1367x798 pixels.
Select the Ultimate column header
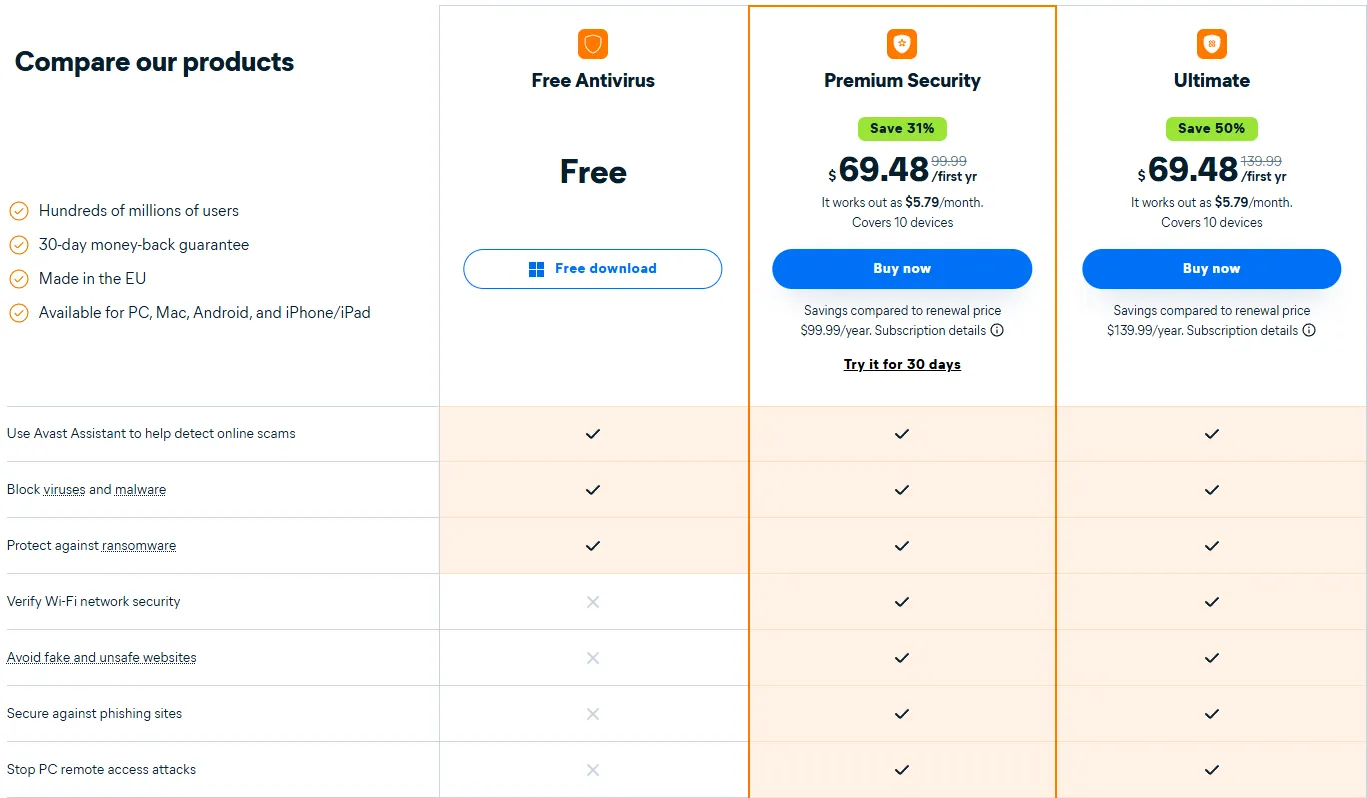click(x=1211, y=80)
